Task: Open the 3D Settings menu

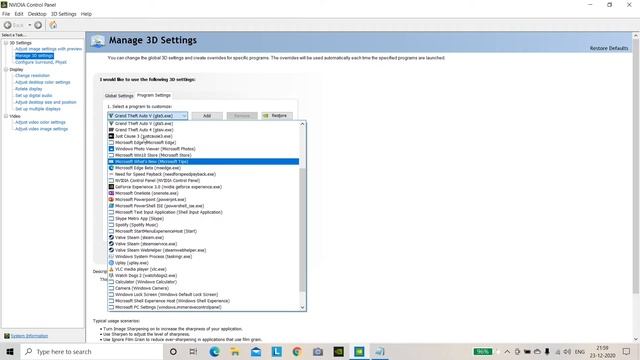Action: (63, 14)
